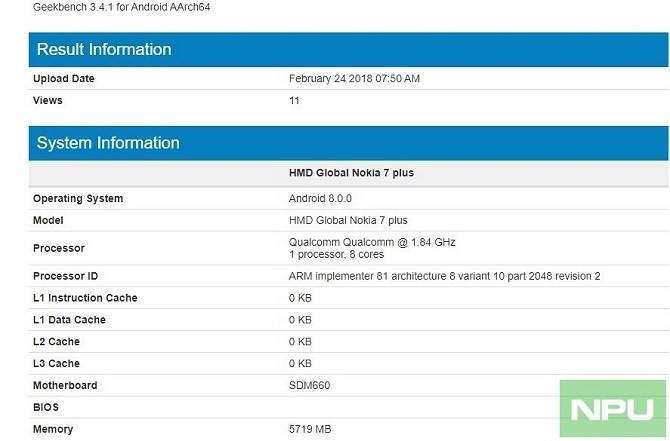670x441 pixels.
Task: Click the Result Information header
Action: pyautogui.click(x=348, y=50)
